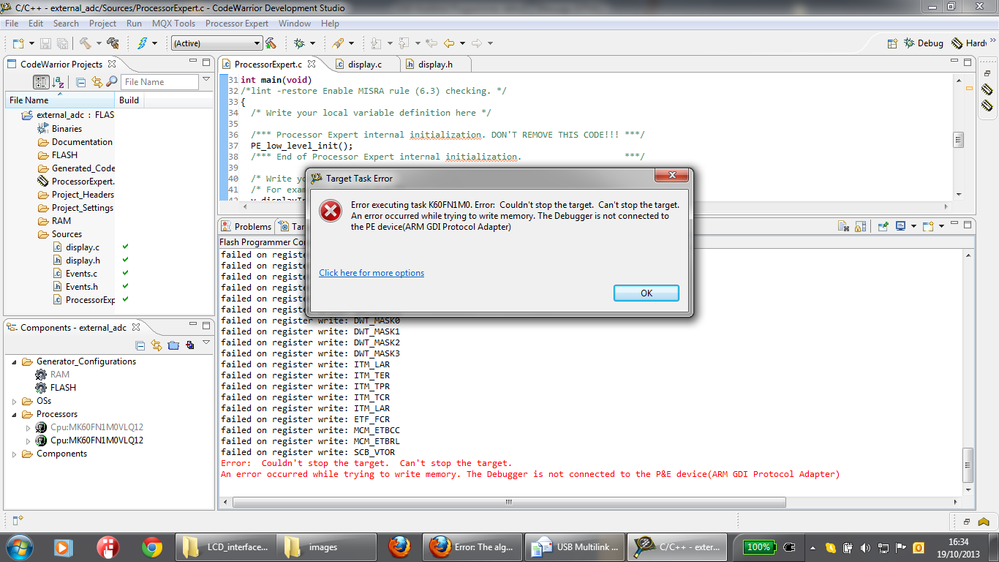Click the Open Perspective icon left of Debug

(x=892, y=43)
